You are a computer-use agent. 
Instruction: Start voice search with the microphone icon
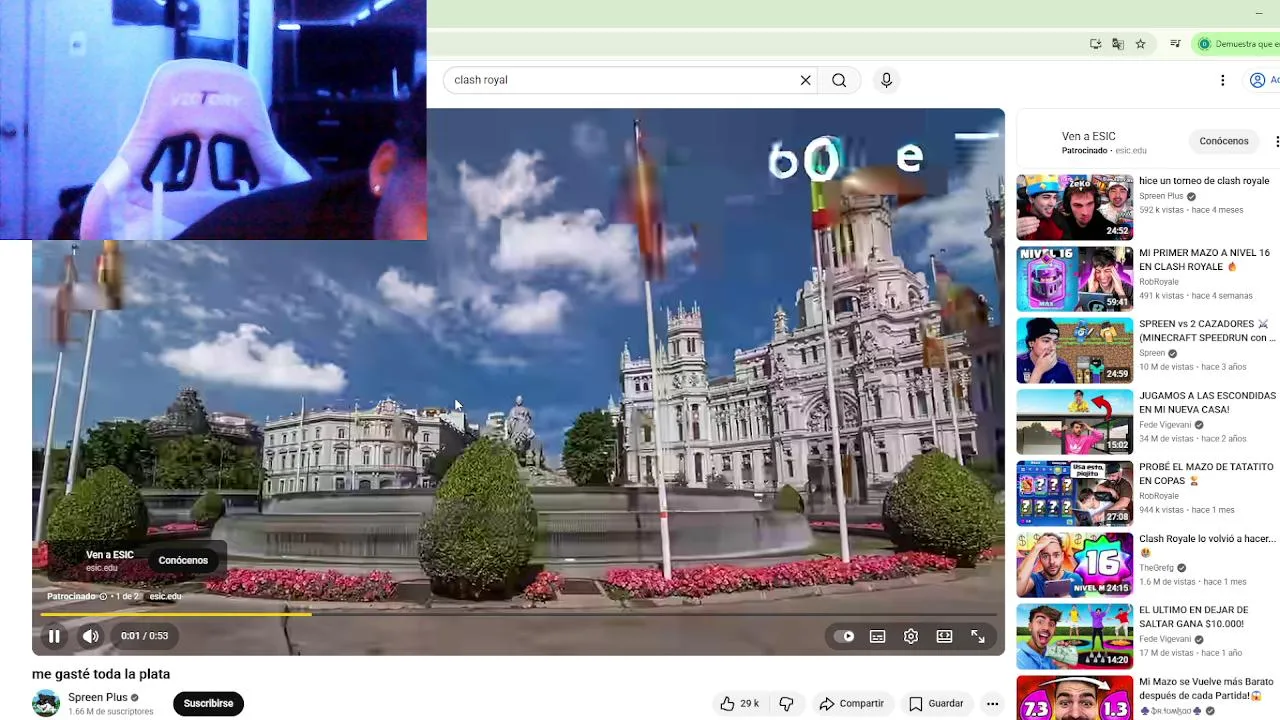(x=886, y=80)
